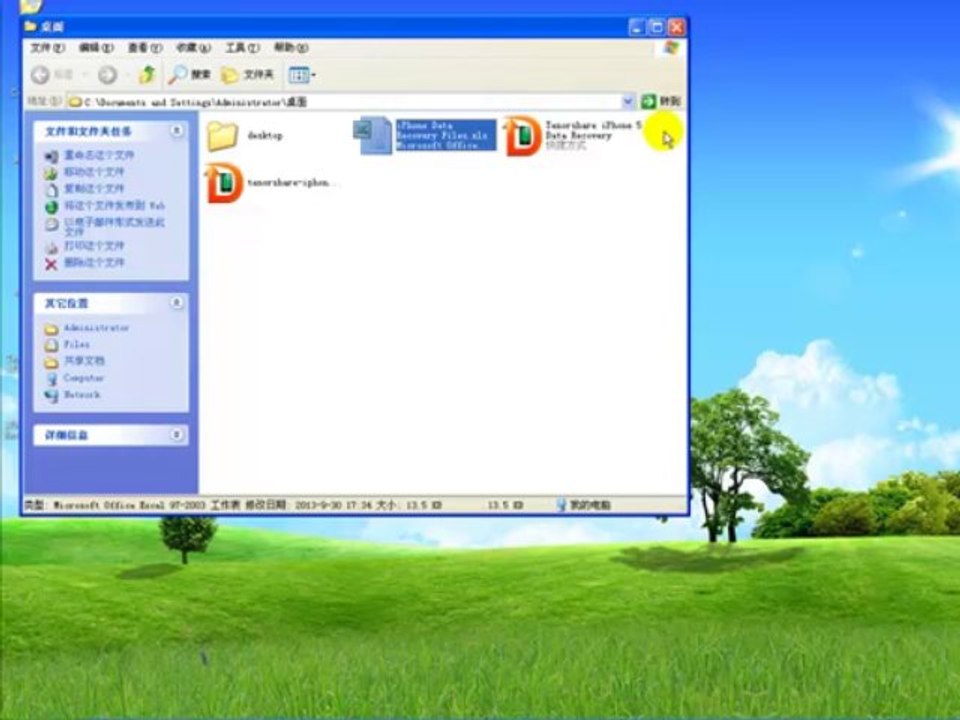Open the Administrator folder link
960x720 pixels.
[87, 328]
